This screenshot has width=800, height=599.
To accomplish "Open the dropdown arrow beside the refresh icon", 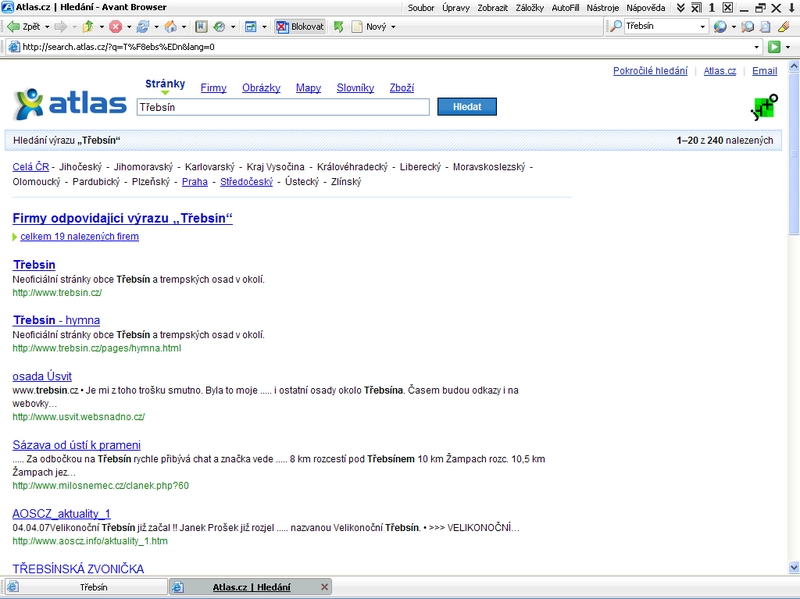I will (157, 27).
